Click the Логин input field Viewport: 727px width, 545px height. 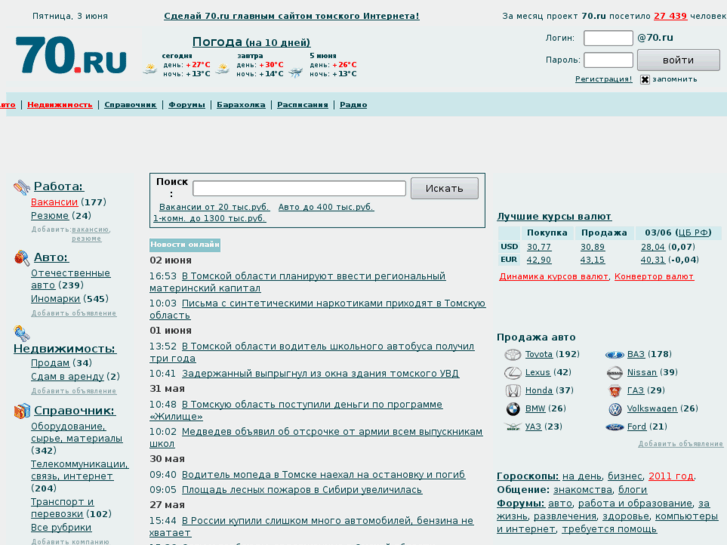(608, 38)
